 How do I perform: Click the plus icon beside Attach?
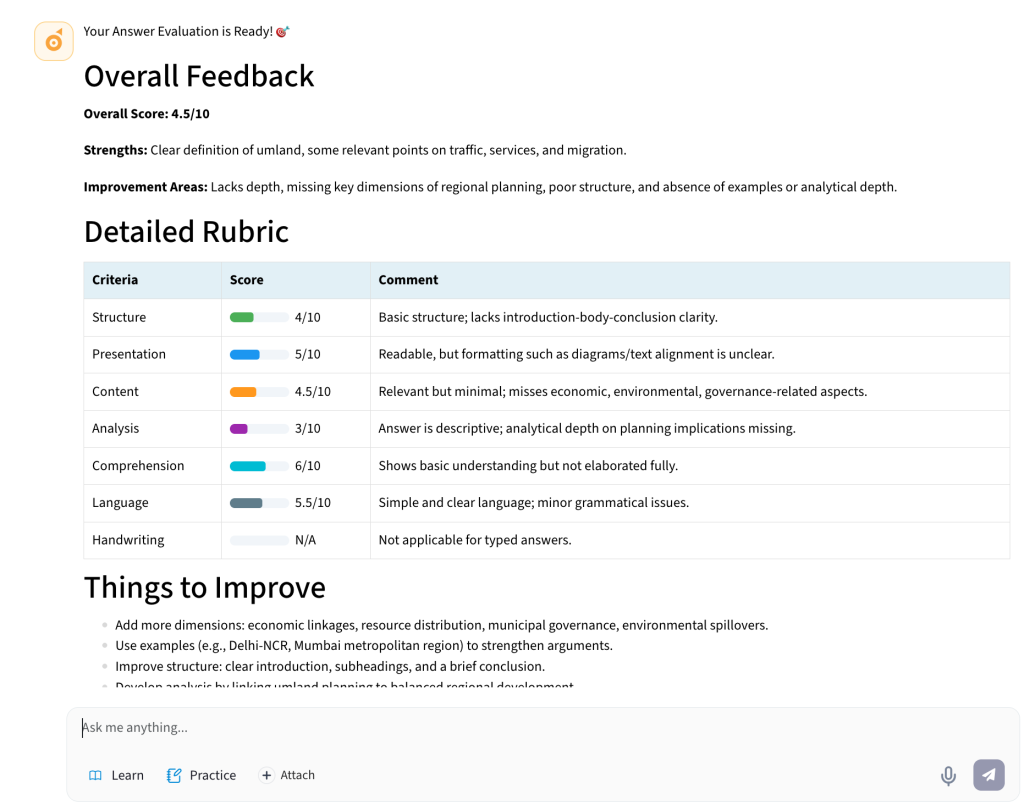(266, 775)
